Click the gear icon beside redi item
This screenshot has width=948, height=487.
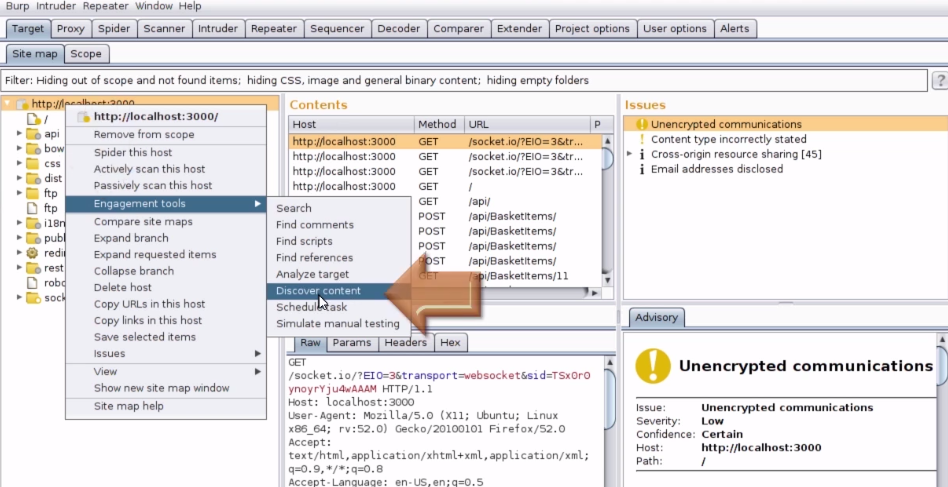(33, 253)
